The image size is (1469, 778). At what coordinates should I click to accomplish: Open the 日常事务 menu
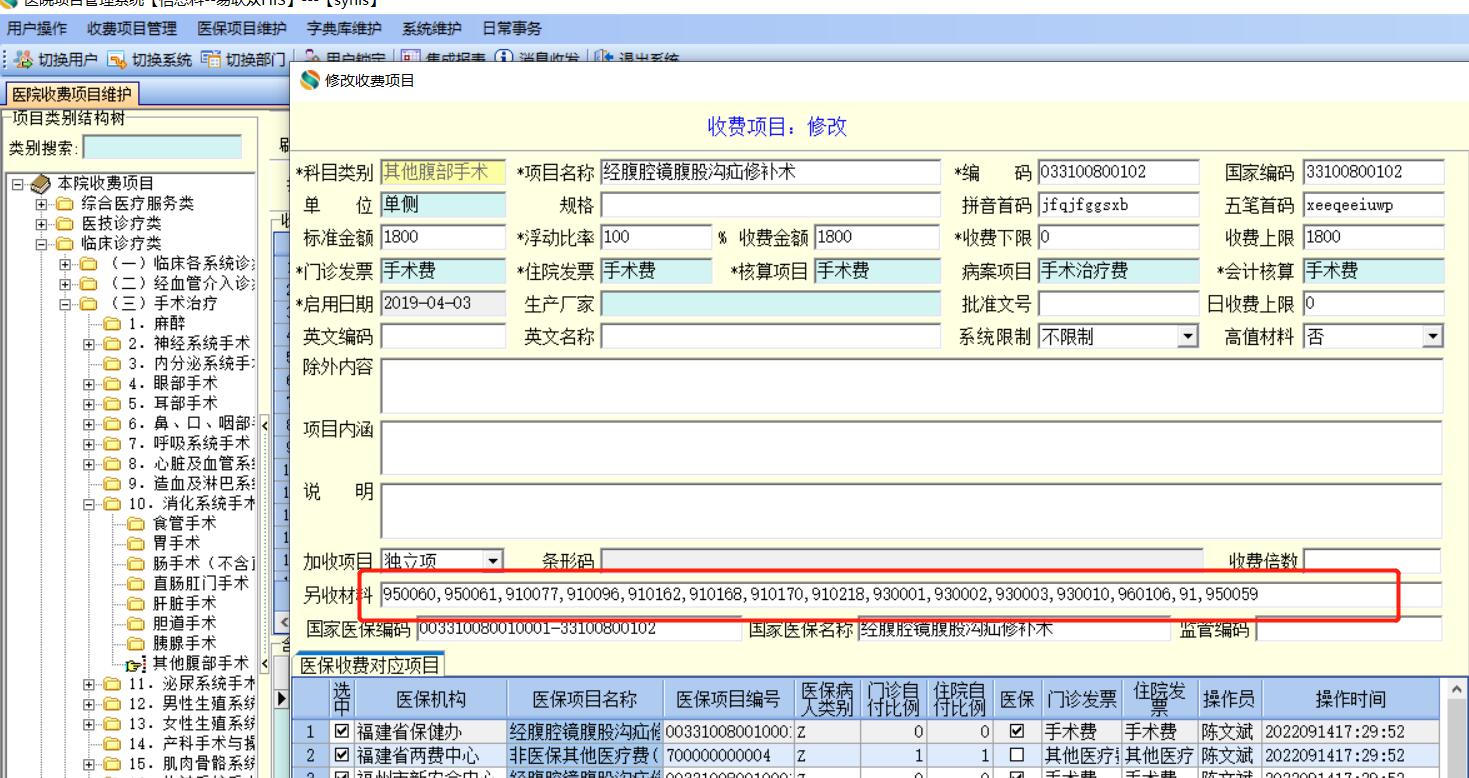point(513,30)
